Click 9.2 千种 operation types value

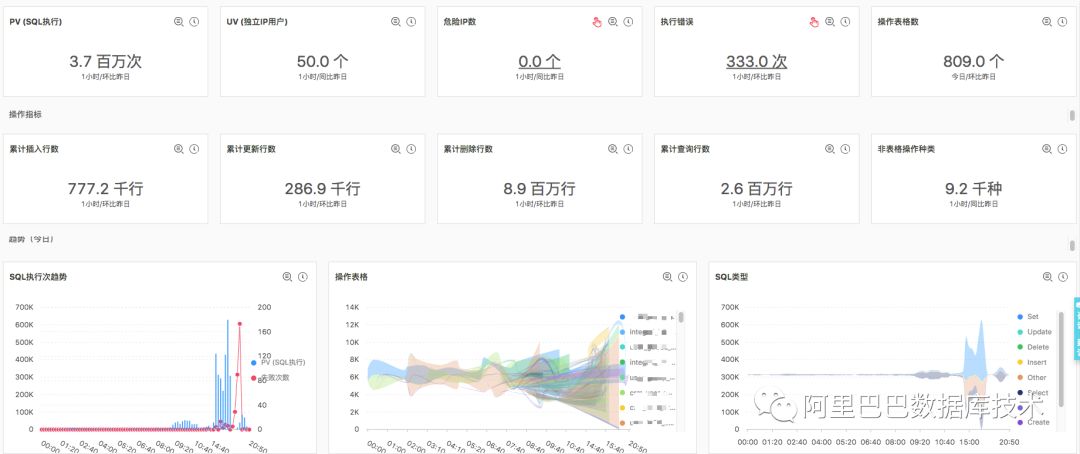973,188
